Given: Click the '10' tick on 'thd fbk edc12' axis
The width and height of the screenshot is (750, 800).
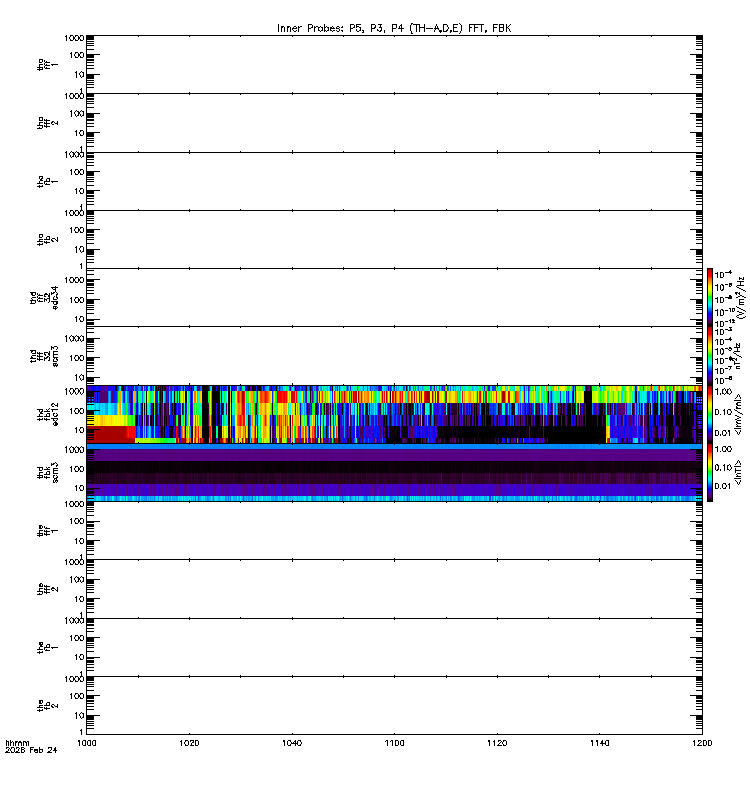Looking at the screenshot, I should tap(79, 430).
